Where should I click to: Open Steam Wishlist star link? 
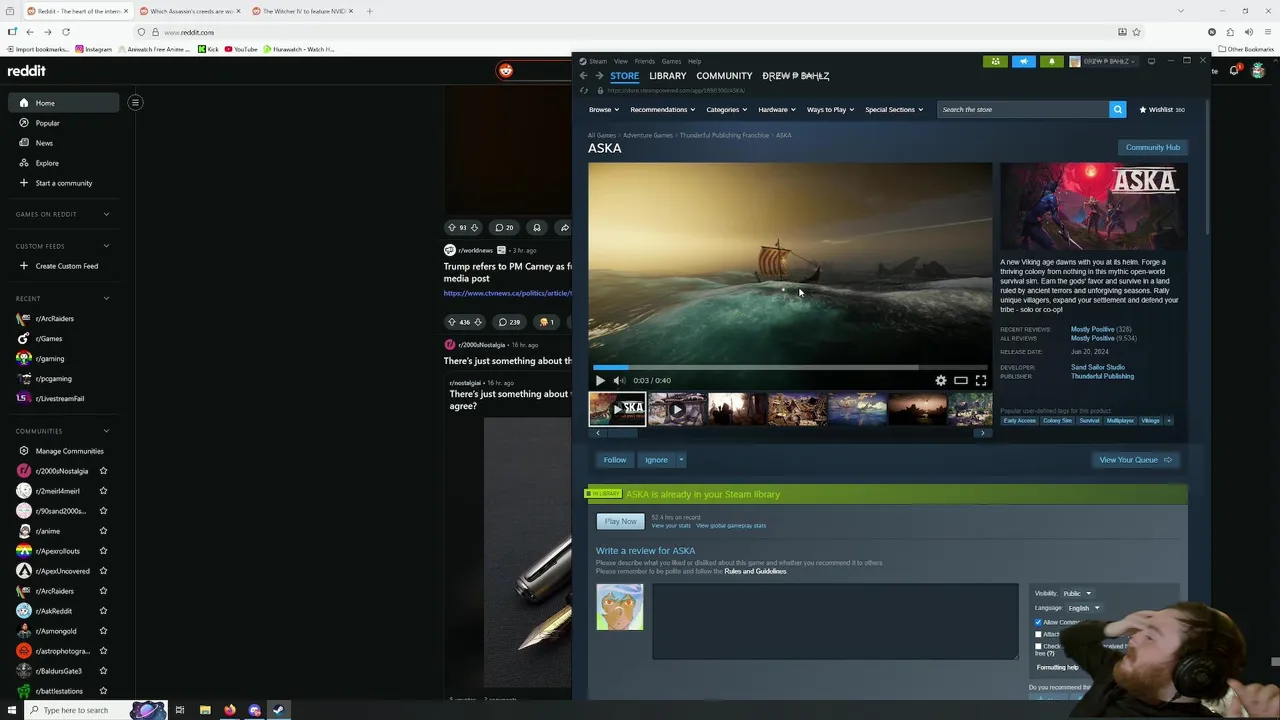[x=1161, y=109]
